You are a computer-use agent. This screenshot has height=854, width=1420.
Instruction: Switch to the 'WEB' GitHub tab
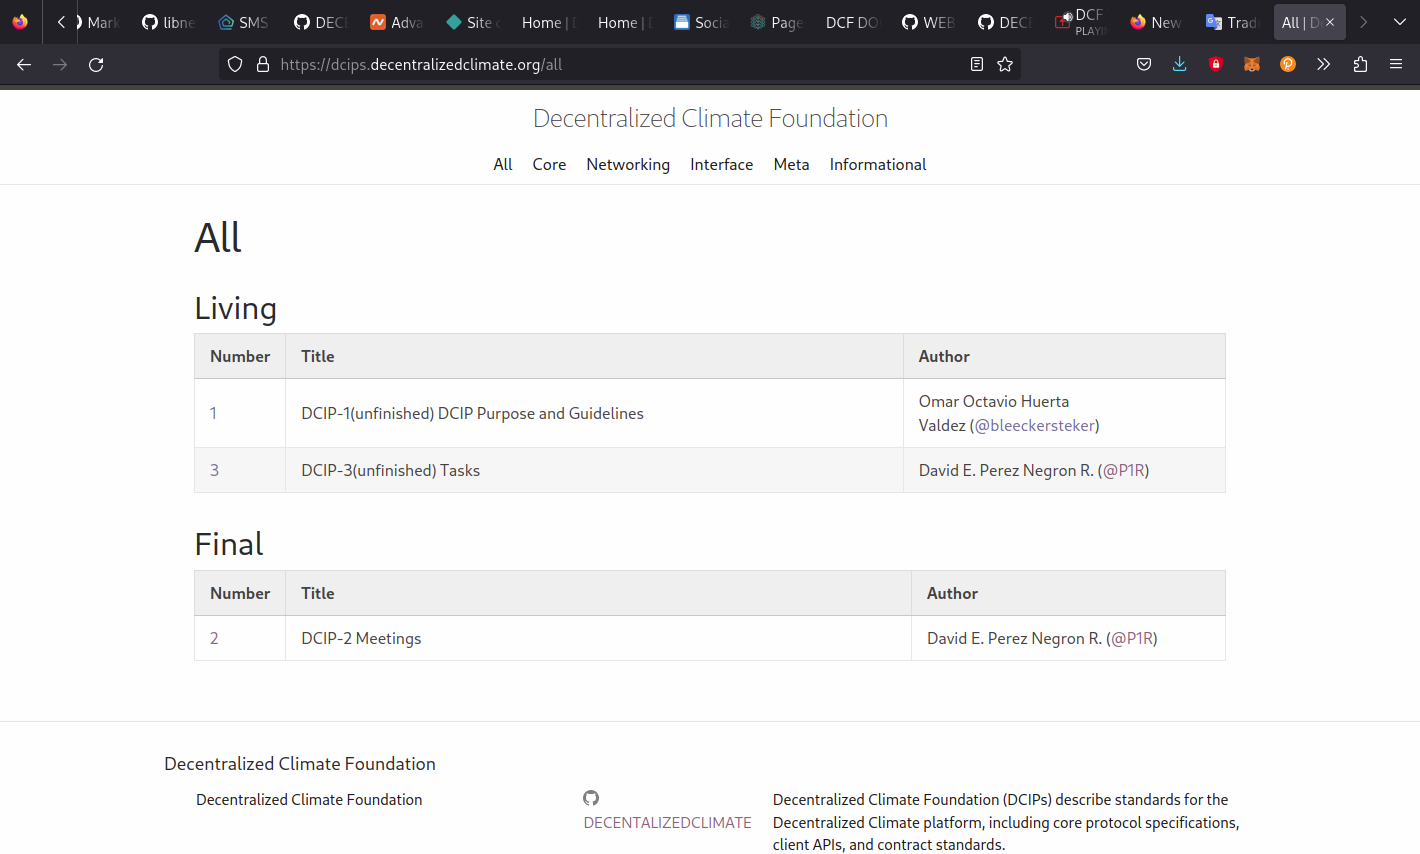928,22
